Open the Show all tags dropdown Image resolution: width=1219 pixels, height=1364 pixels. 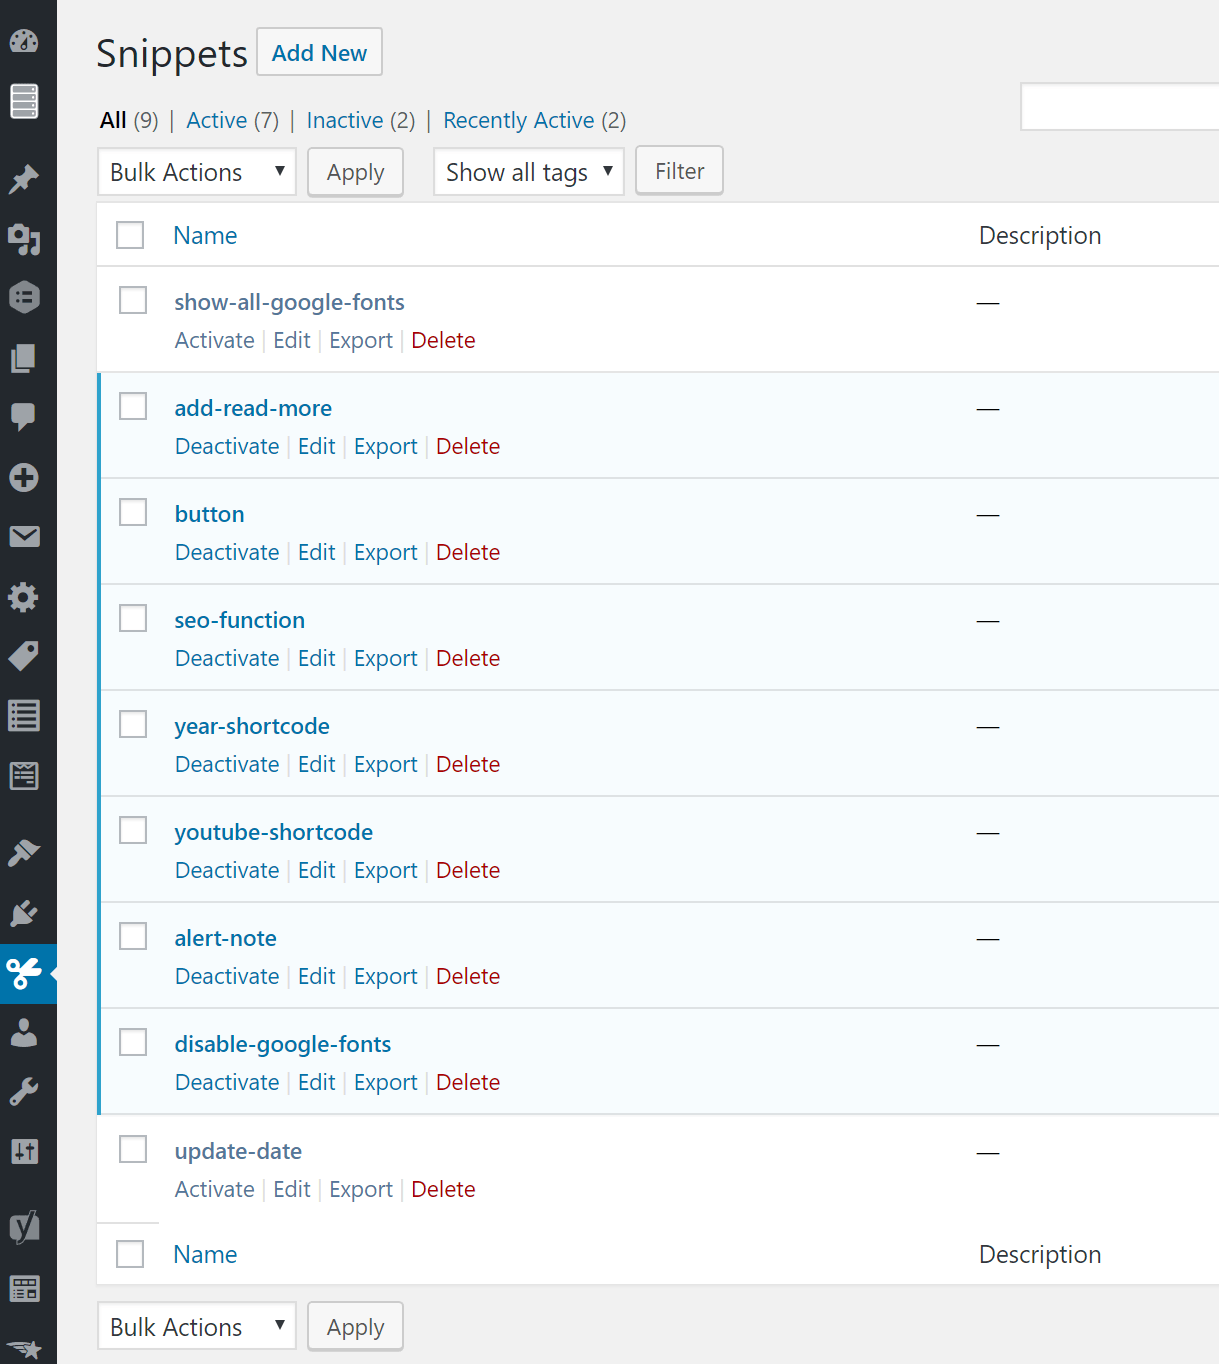(528, 171)
